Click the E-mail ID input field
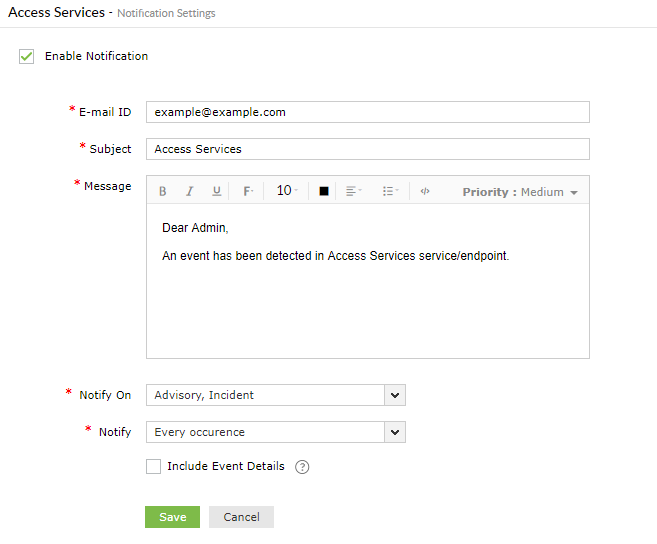The image size is (657, 544). click(x=367, y=112)
